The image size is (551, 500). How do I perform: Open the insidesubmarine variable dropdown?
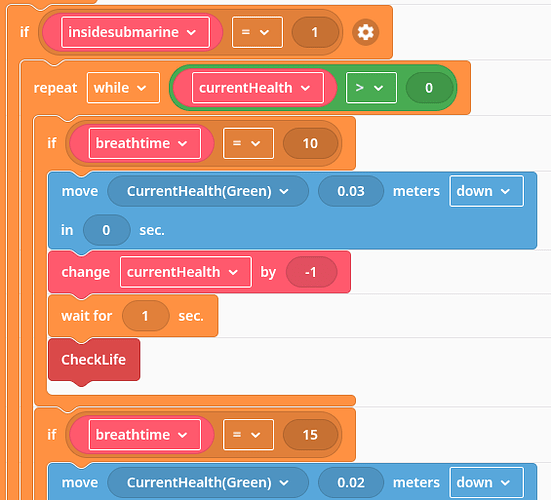tap(136, 32)
